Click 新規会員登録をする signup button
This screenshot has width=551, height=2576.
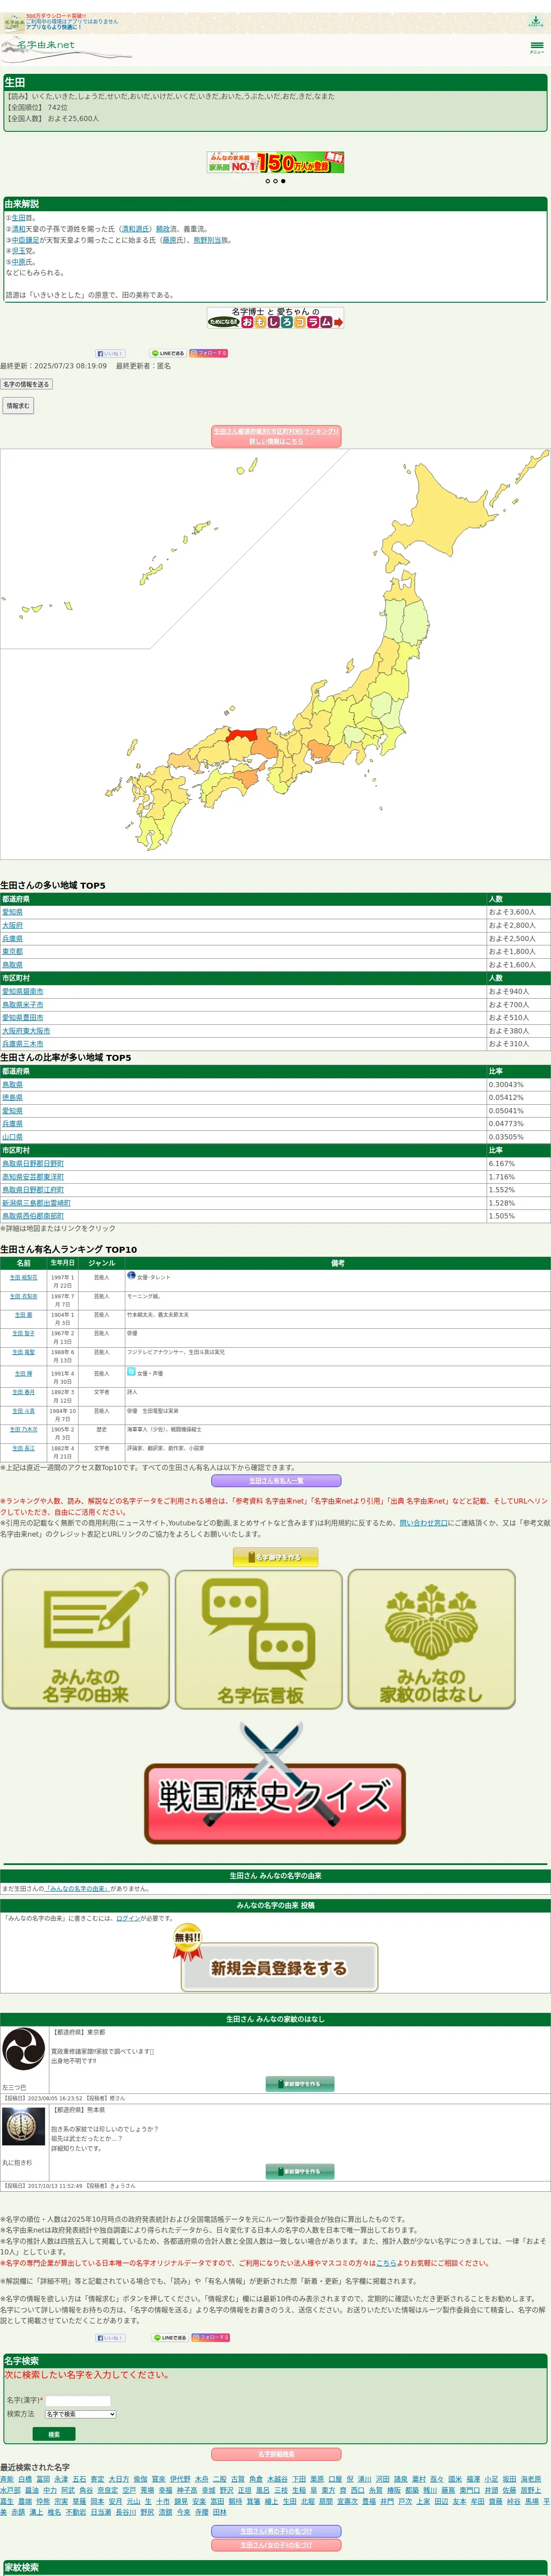click(x=279, y=1967)
